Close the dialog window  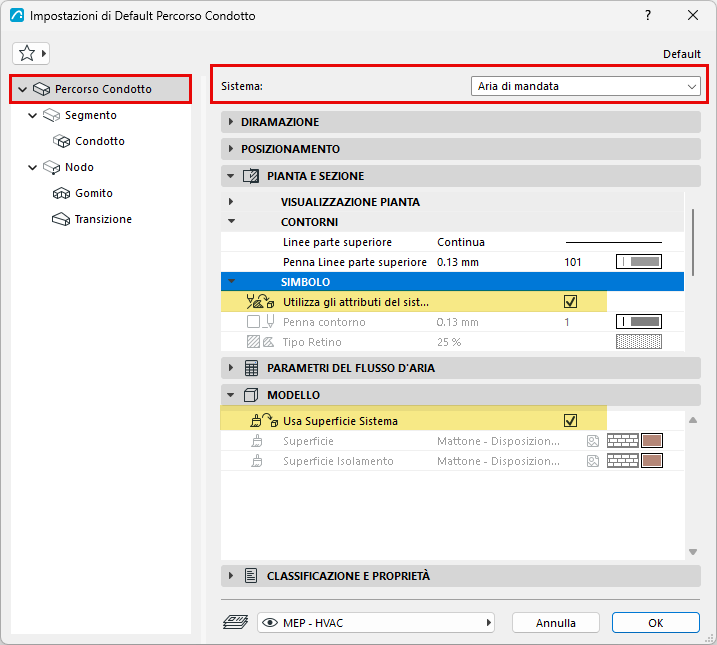click(693, 16)
